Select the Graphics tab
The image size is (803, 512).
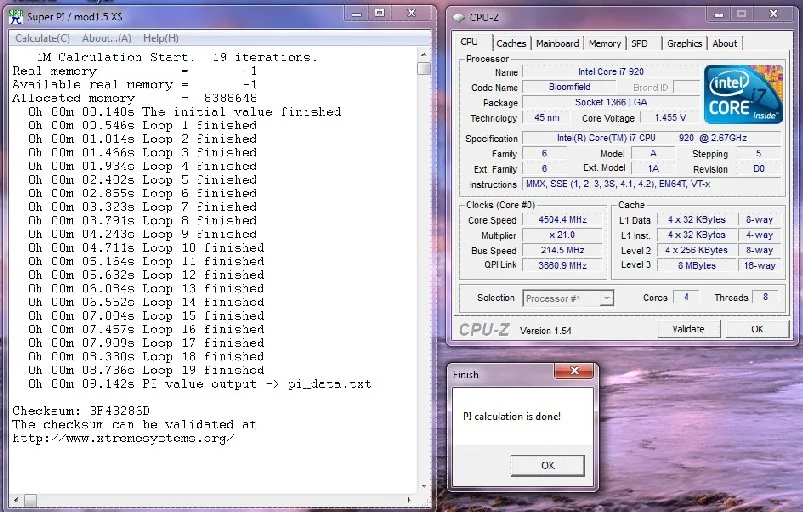684,44
